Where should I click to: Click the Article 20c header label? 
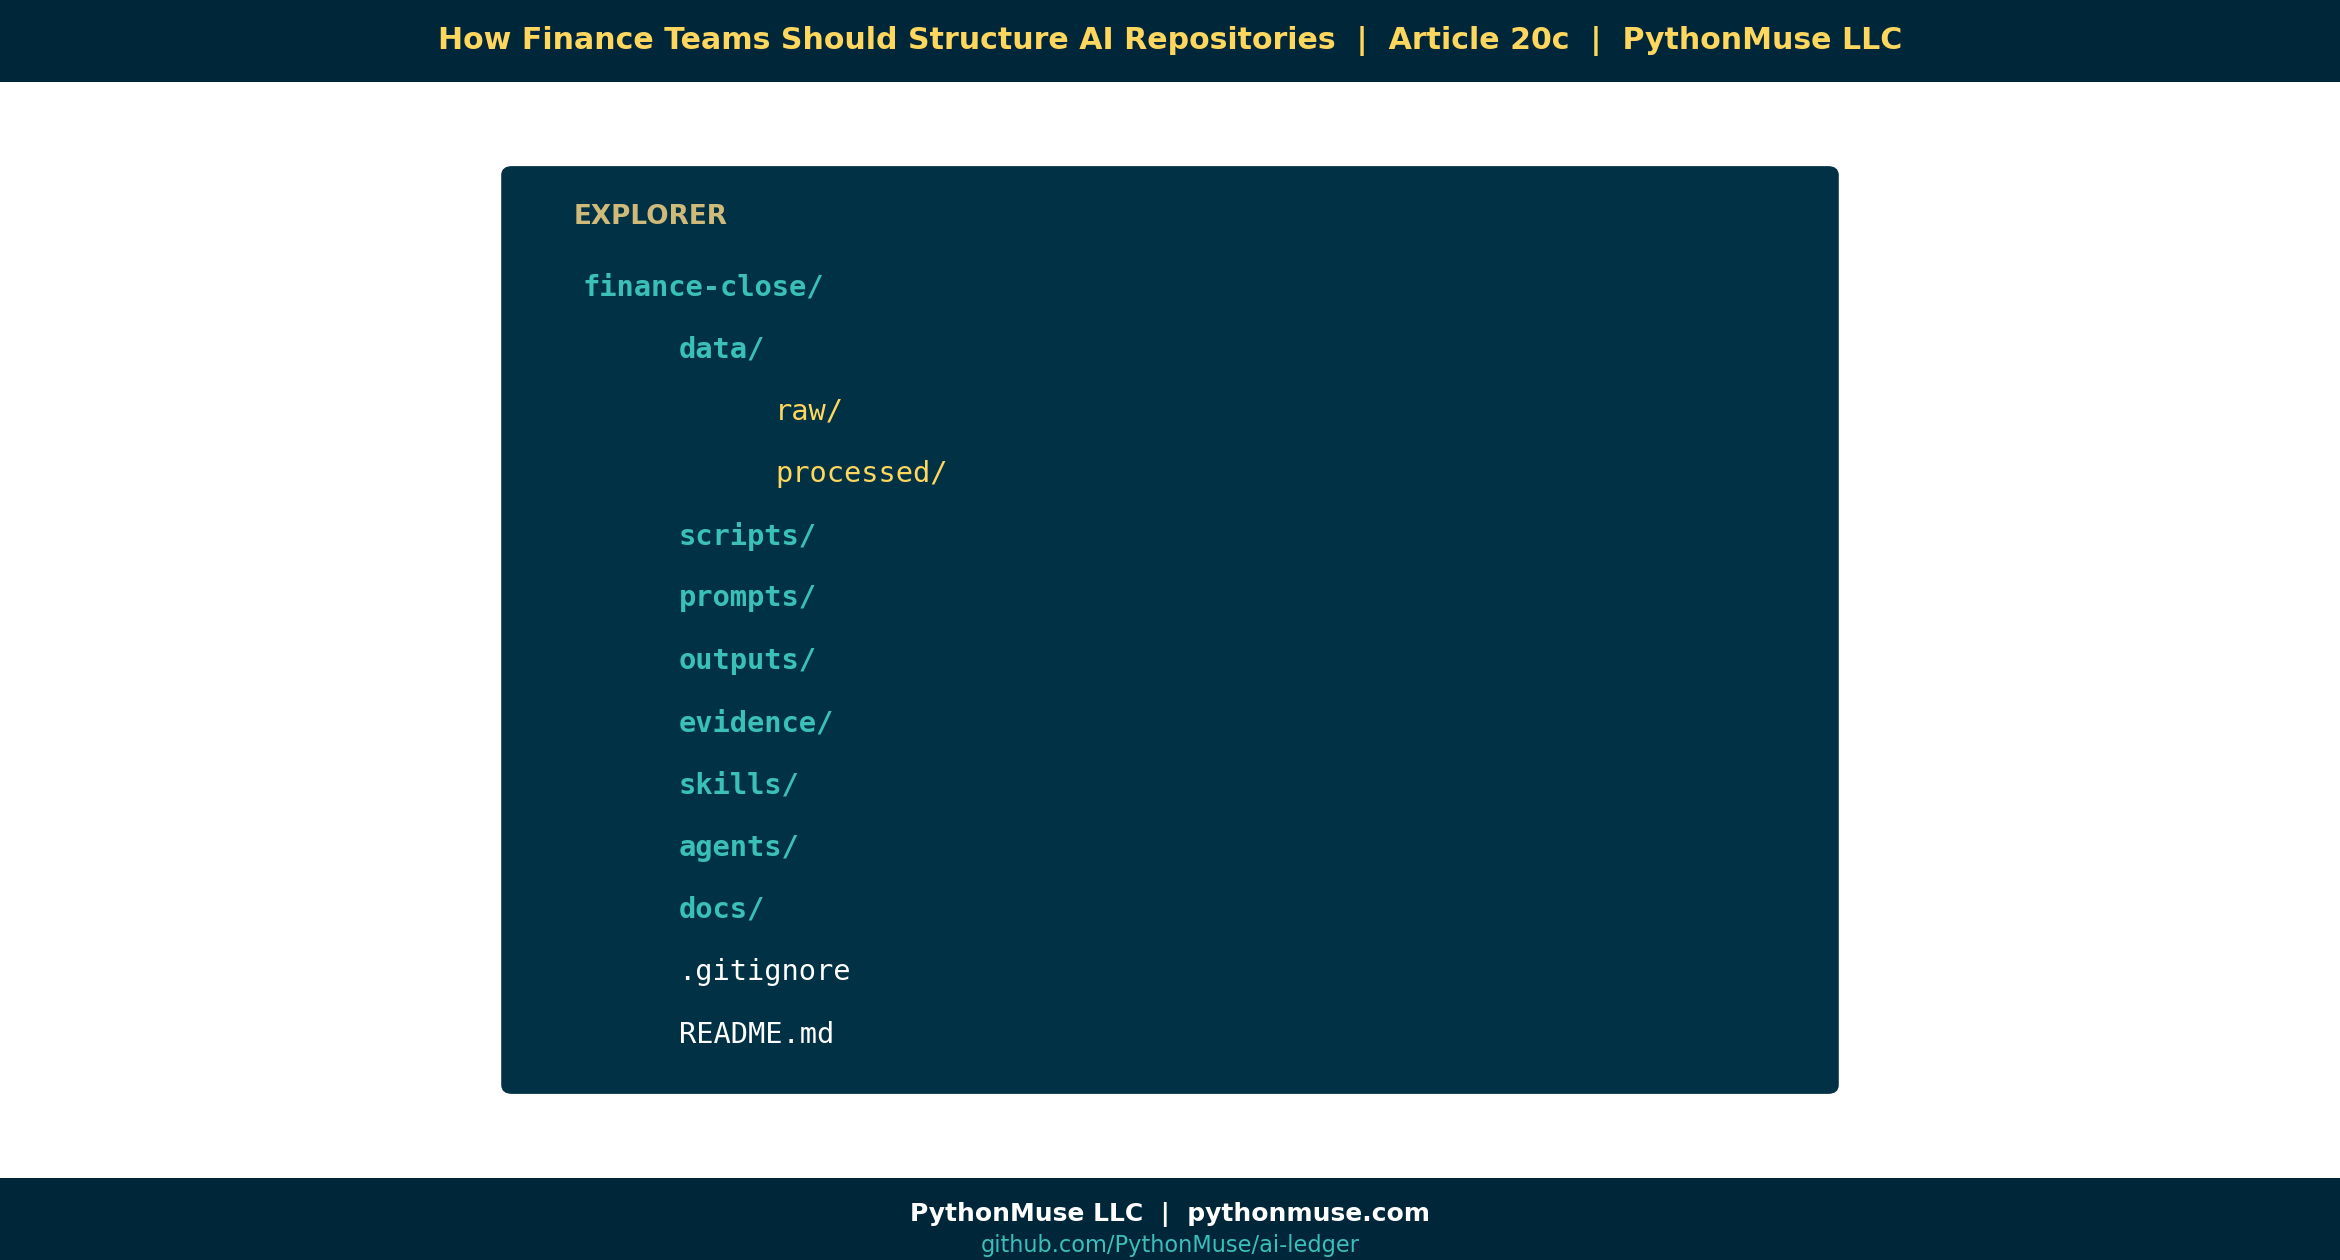[1478, 39]
